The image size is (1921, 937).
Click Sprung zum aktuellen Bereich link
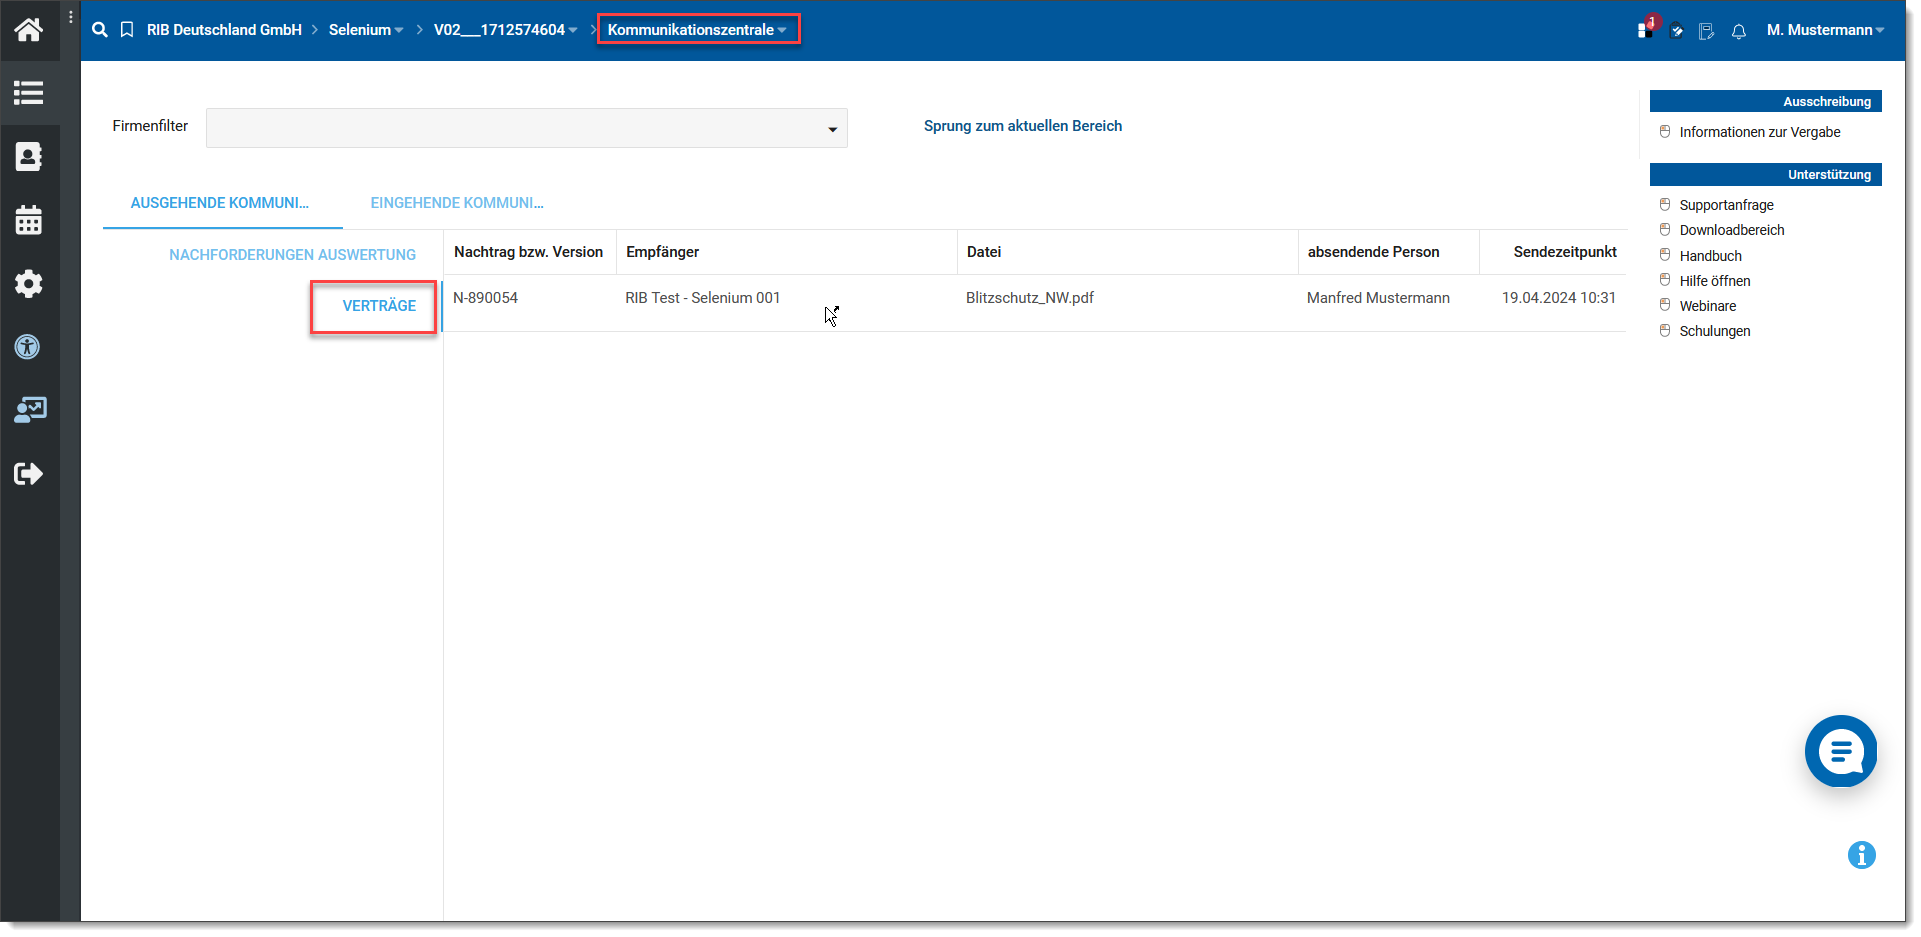click(1022, 126)
